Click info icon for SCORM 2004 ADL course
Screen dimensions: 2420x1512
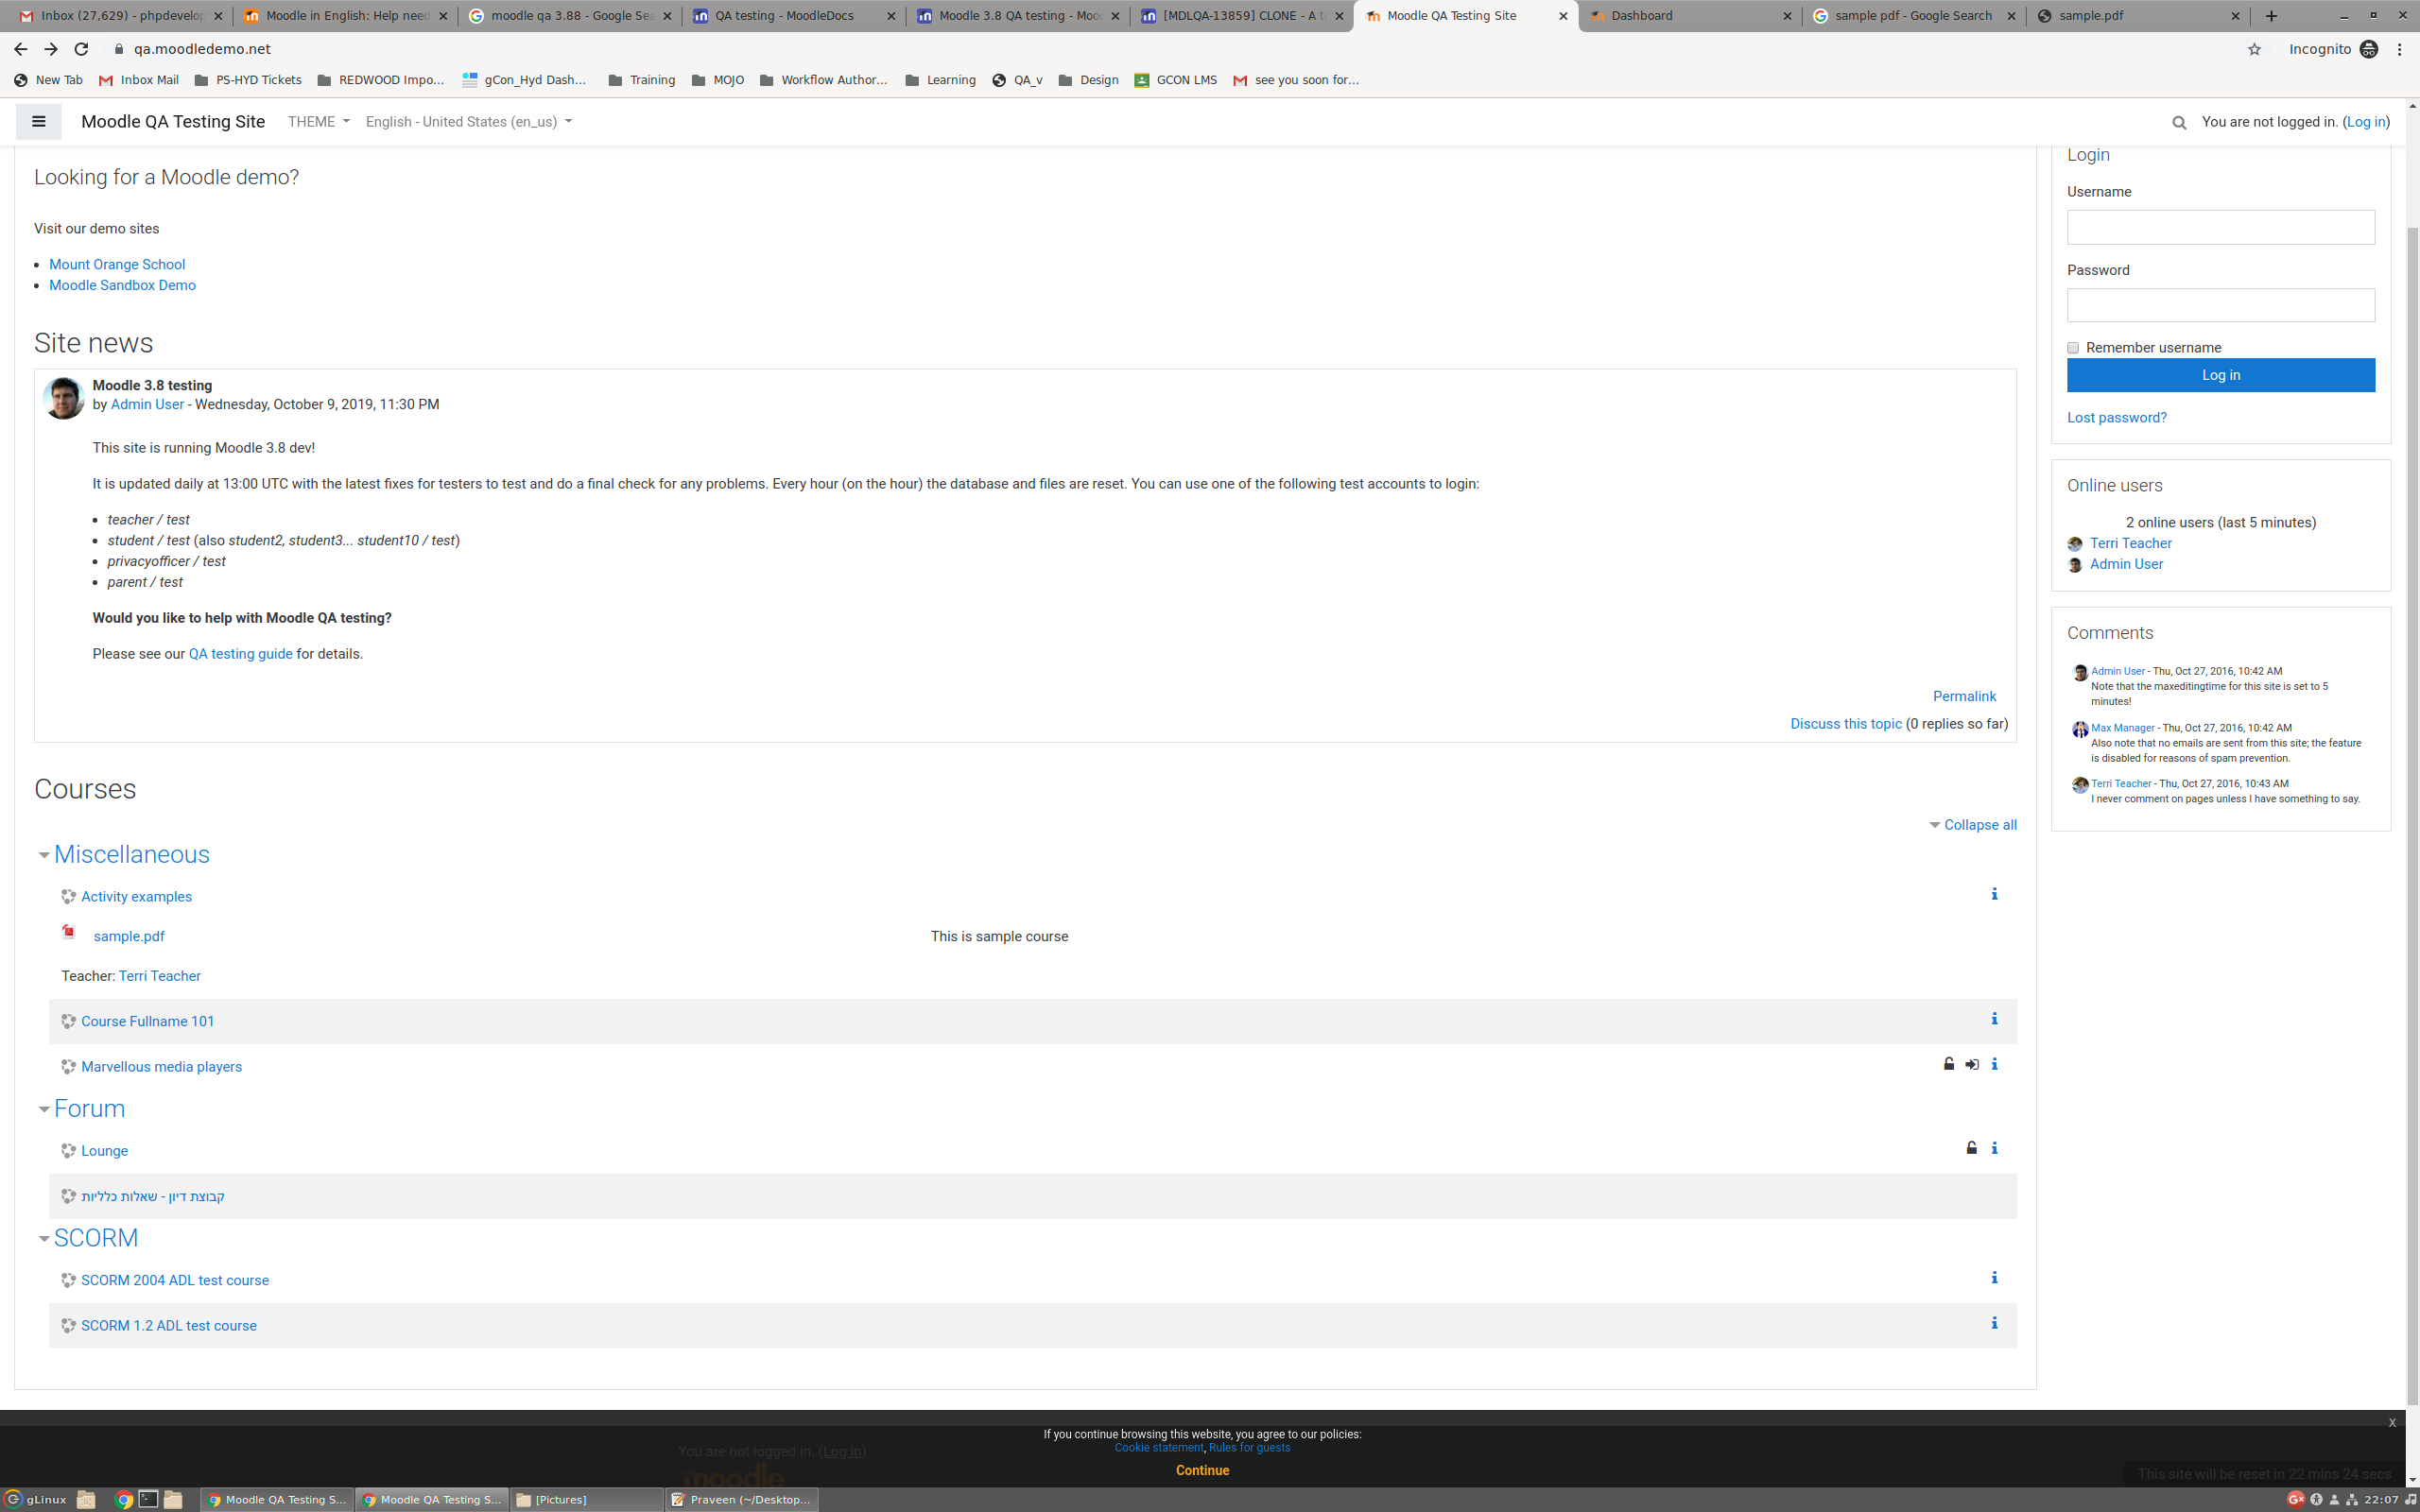pos(1994,1278)
